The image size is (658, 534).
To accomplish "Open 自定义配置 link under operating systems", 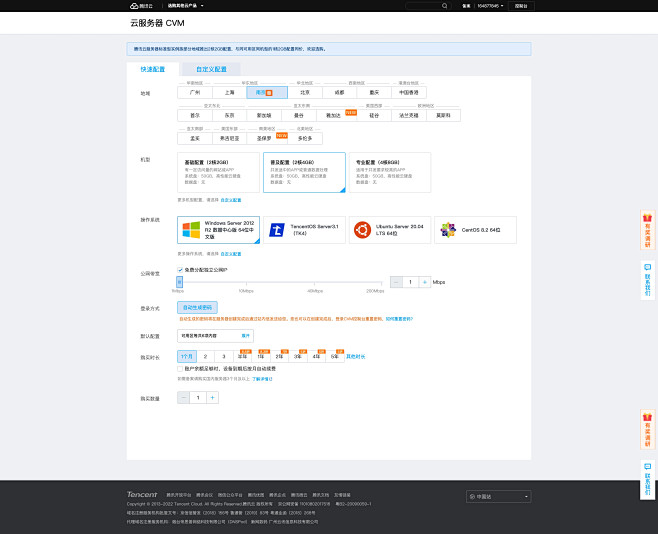I will coord(231,254).
